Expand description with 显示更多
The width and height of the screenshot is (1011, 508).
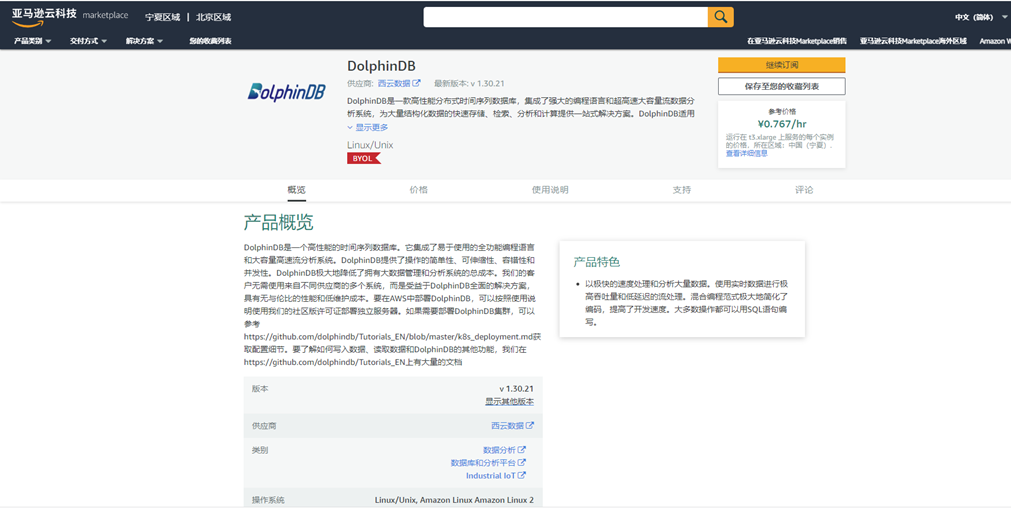(x=368, y=128)
